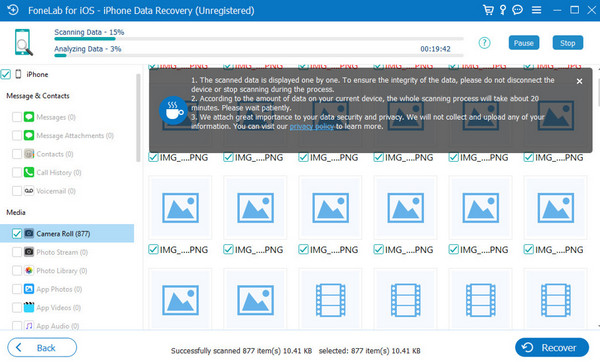Click the Photo Stream icon
This screenshot has width=600, height=362.
(x=29, y=252)
